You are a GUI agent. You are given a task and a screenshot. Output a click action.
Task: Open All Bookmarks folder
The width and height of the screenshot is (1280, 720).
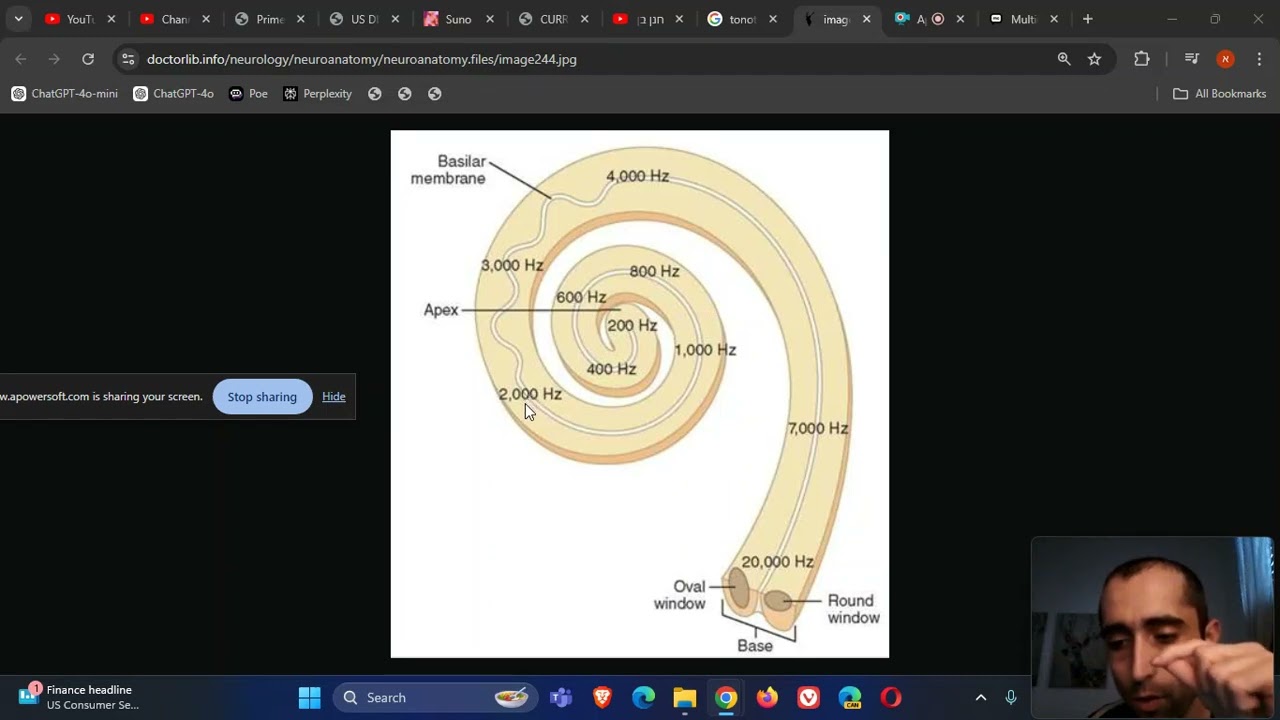[1220, 93]
